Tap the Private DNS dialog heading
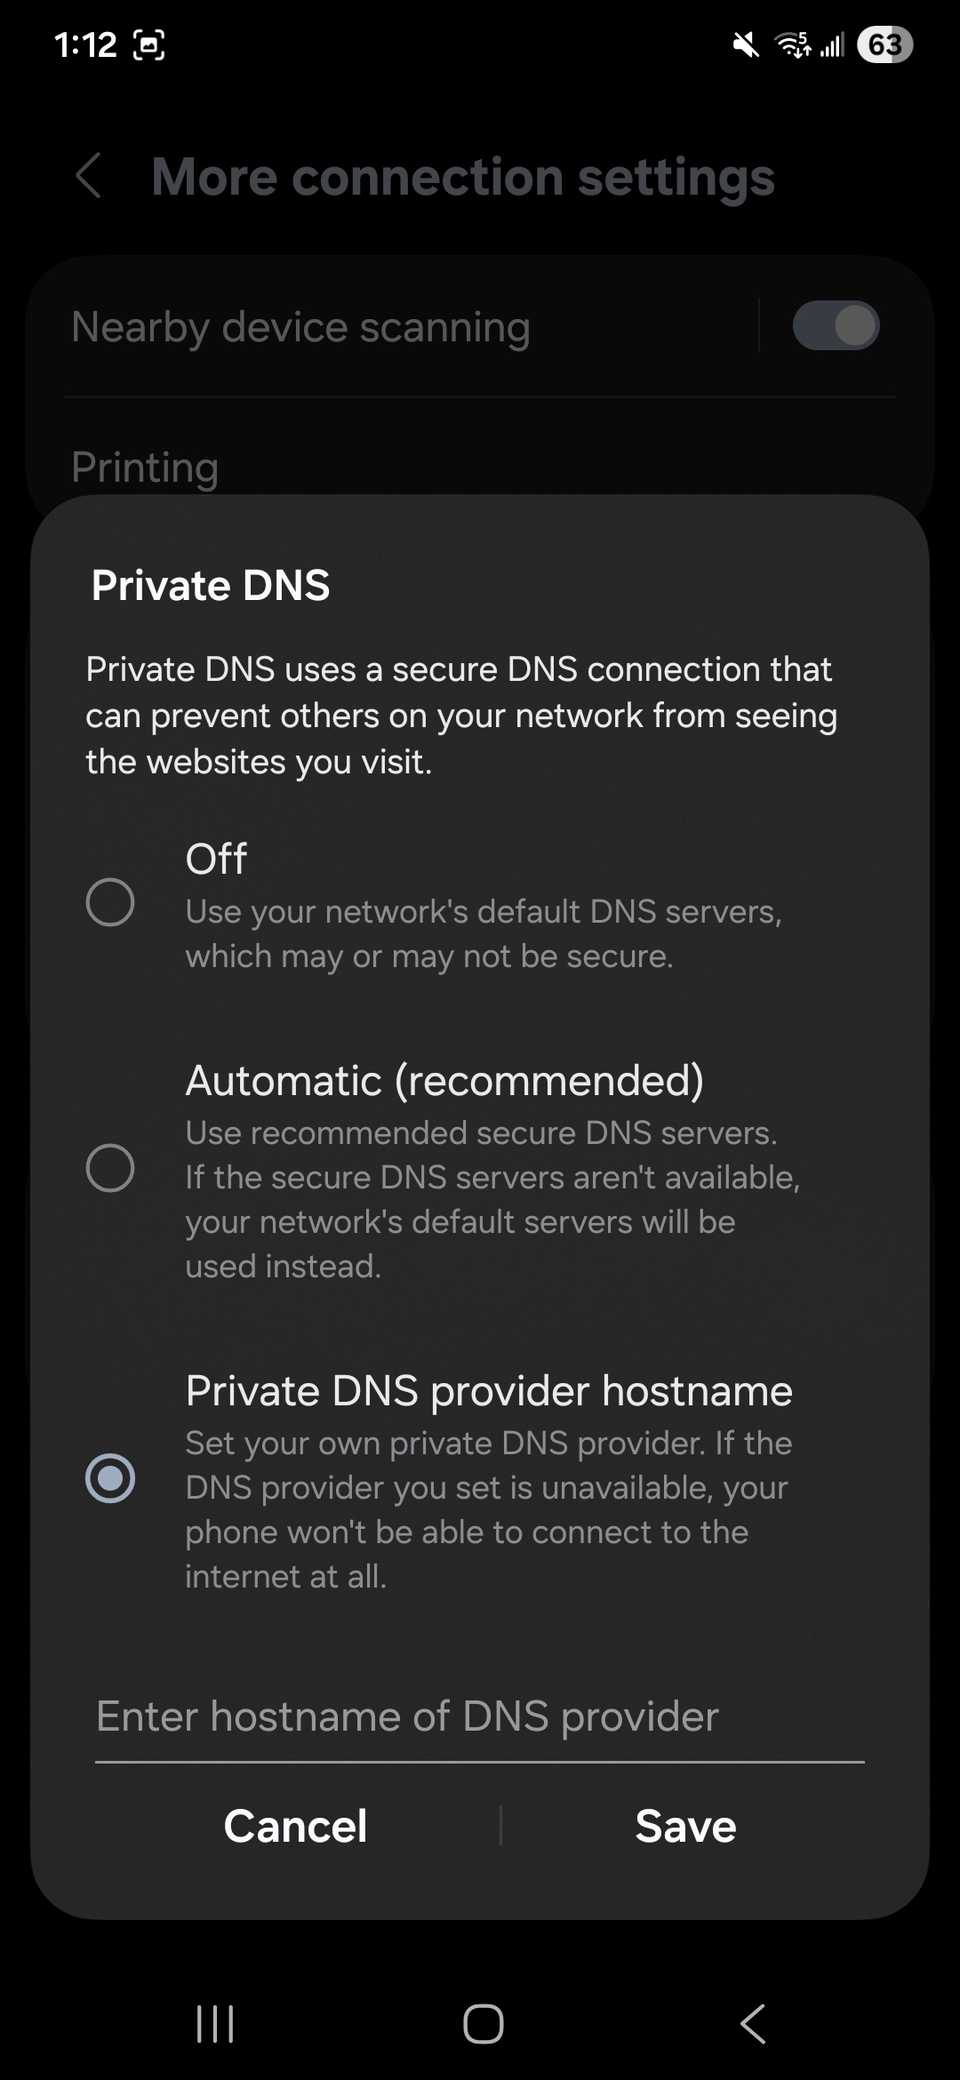 [210, 585]
